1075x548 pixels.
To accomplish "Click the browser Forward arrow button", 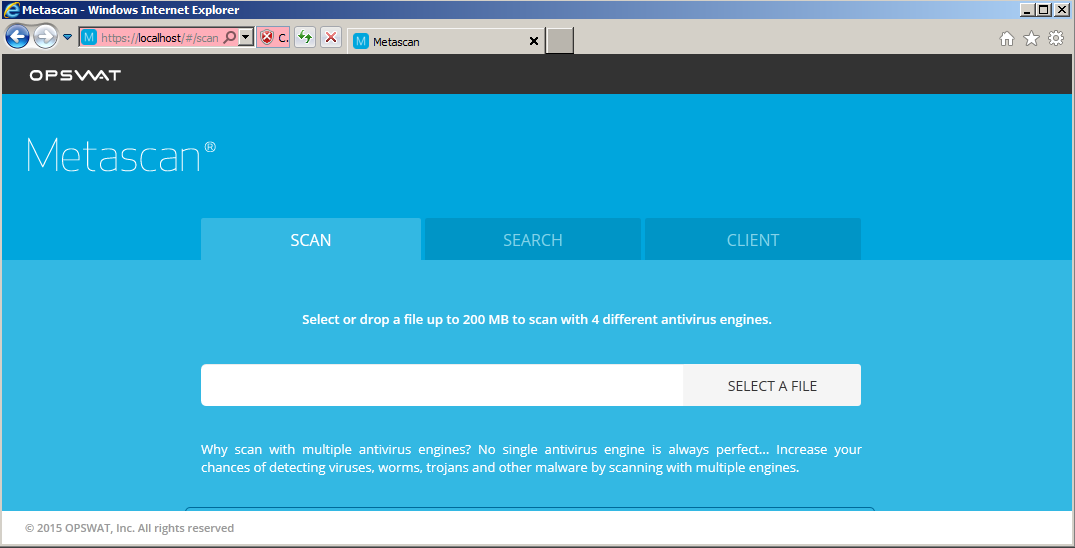I will 45,37.
